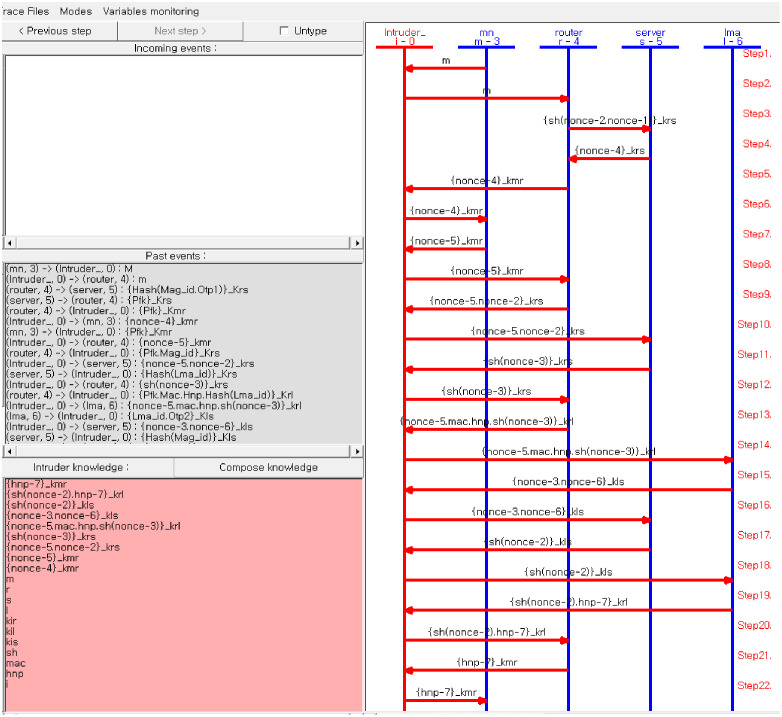Click the Step22 label in the diagram
This screenshot has width=782, height=717.
click(754, 685)
